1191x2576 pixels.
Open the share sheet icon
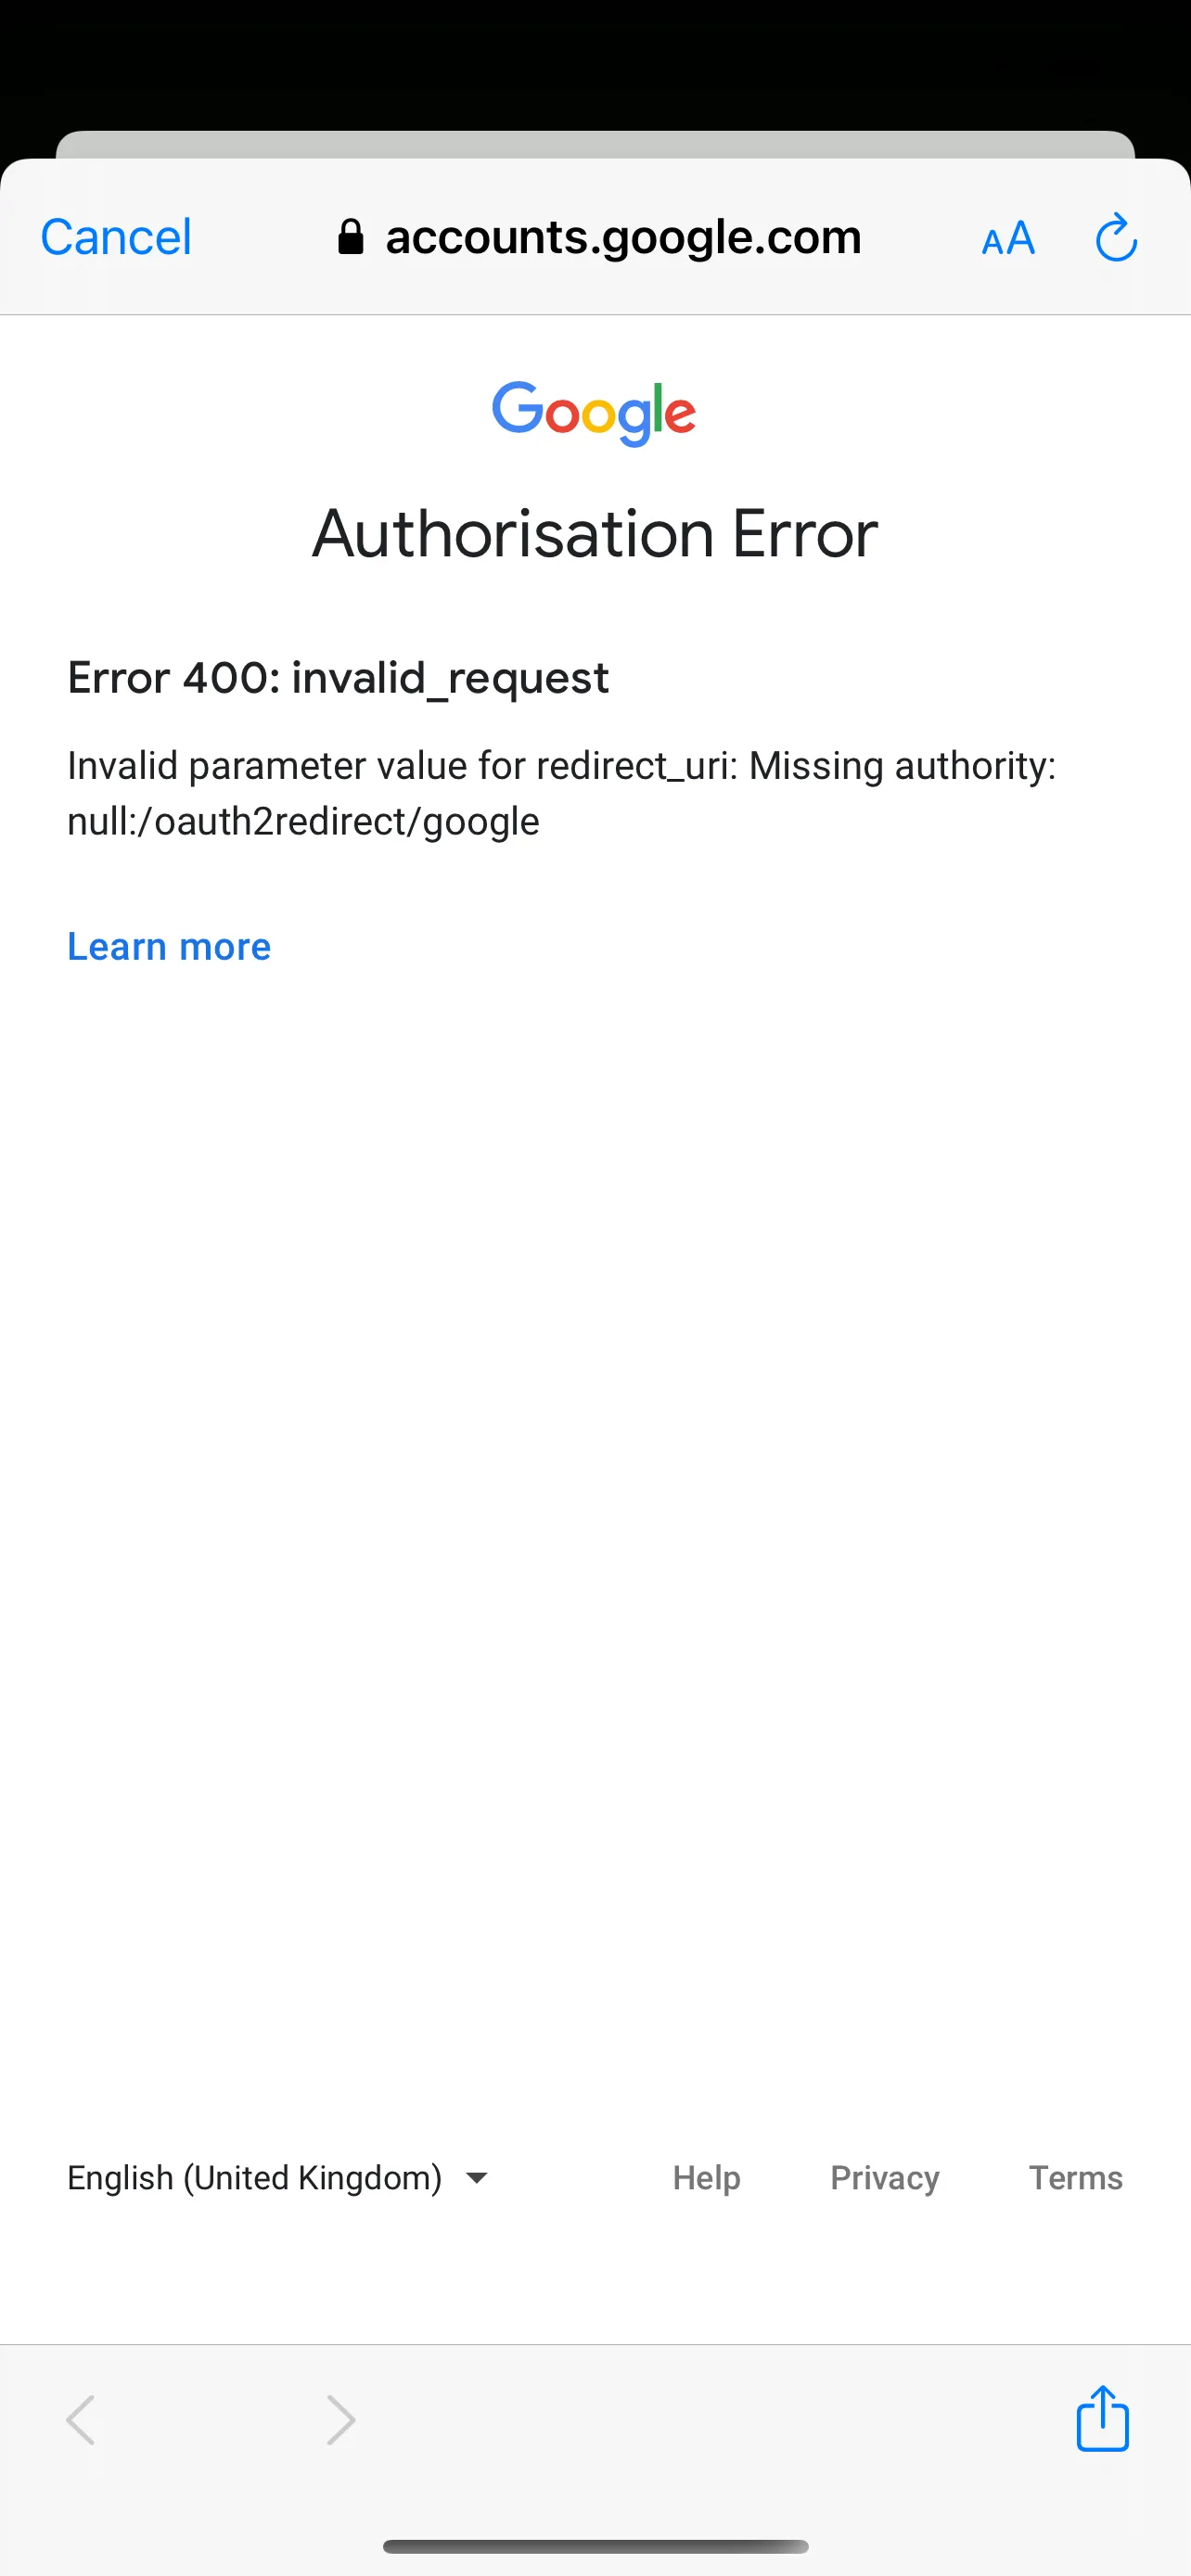[1103, 2418]
